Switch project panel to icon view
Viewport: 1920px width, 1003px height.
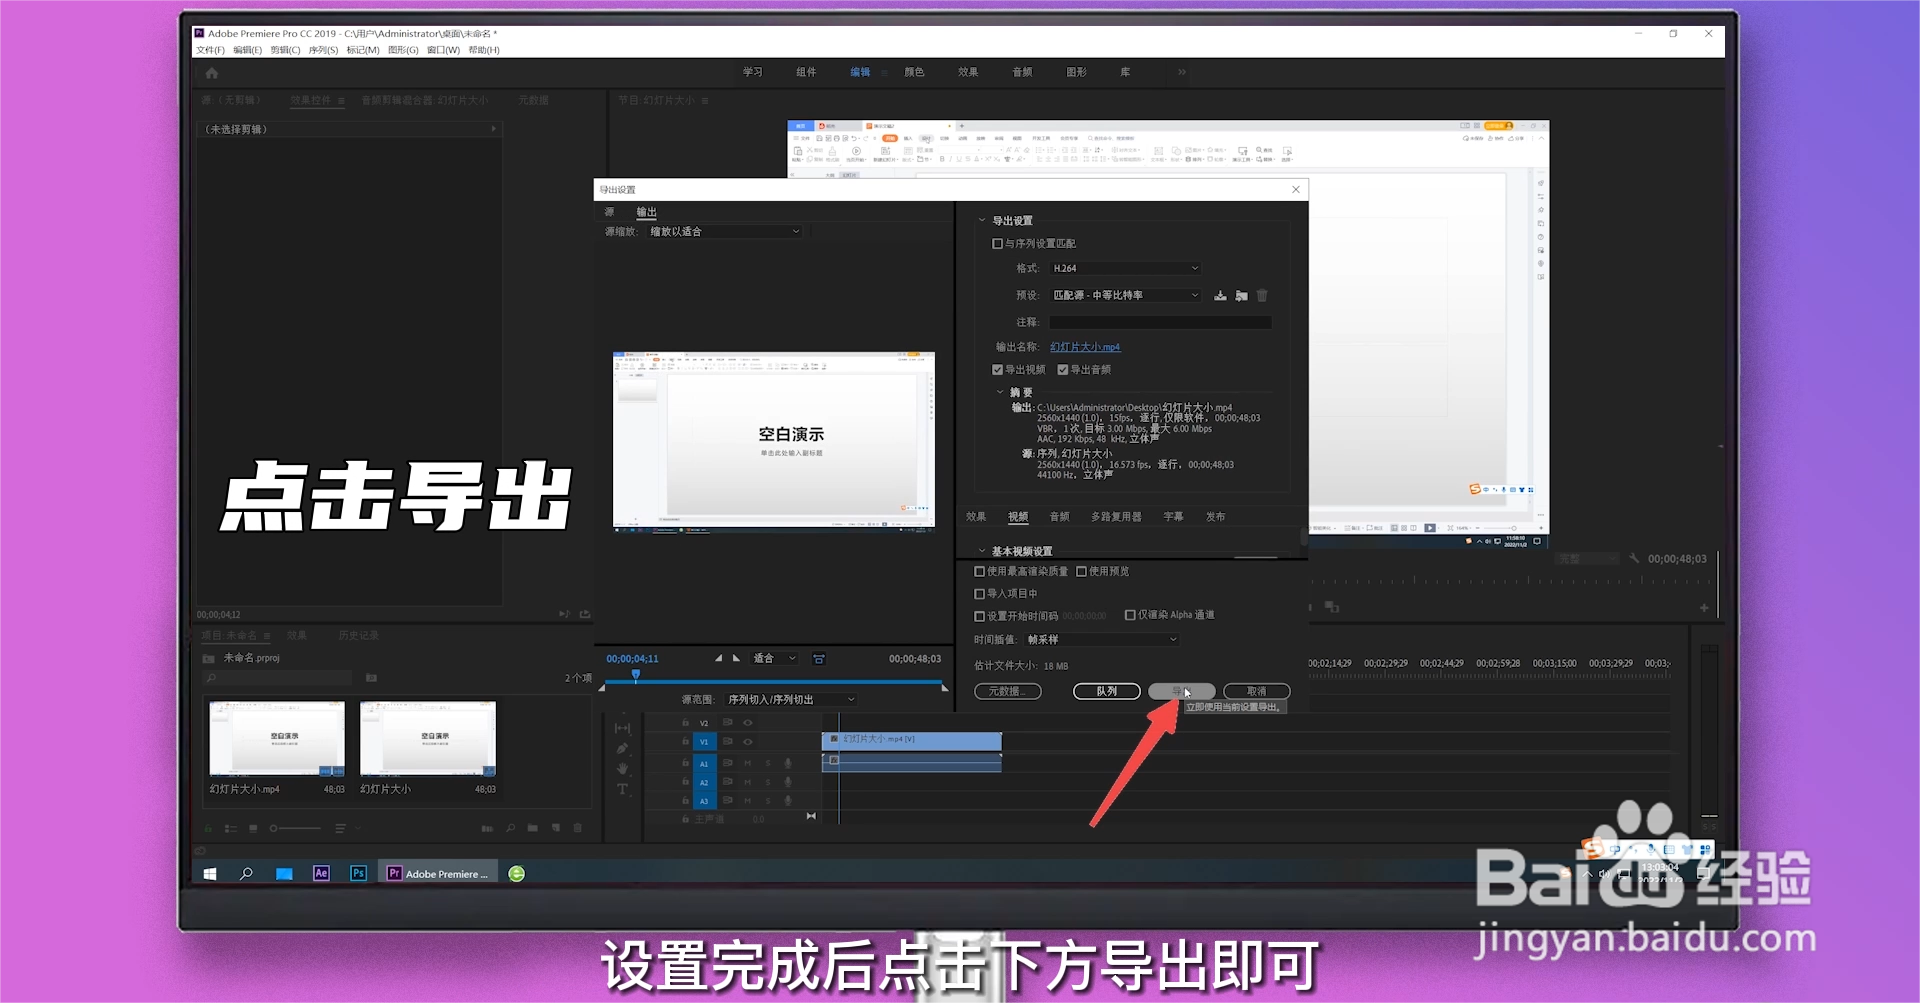click(253, 828)
